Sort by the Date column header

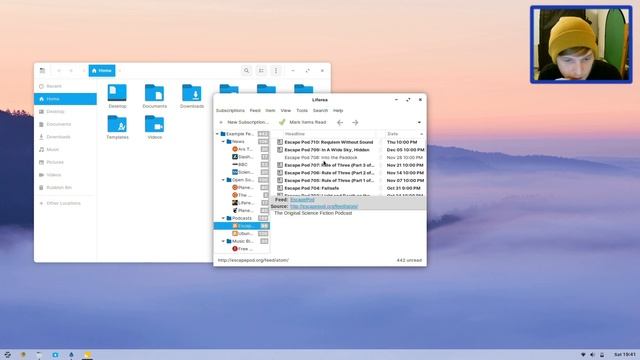pos(405,134)
